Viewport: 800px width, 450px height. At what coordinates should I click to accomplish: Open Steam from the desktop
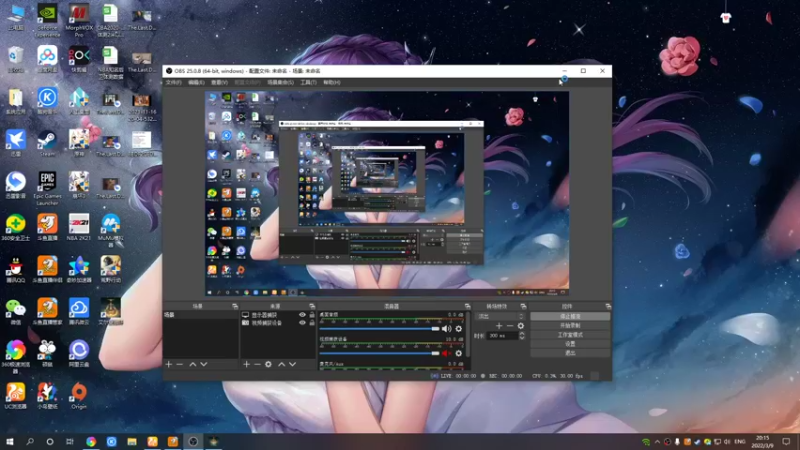click(47, 143)
